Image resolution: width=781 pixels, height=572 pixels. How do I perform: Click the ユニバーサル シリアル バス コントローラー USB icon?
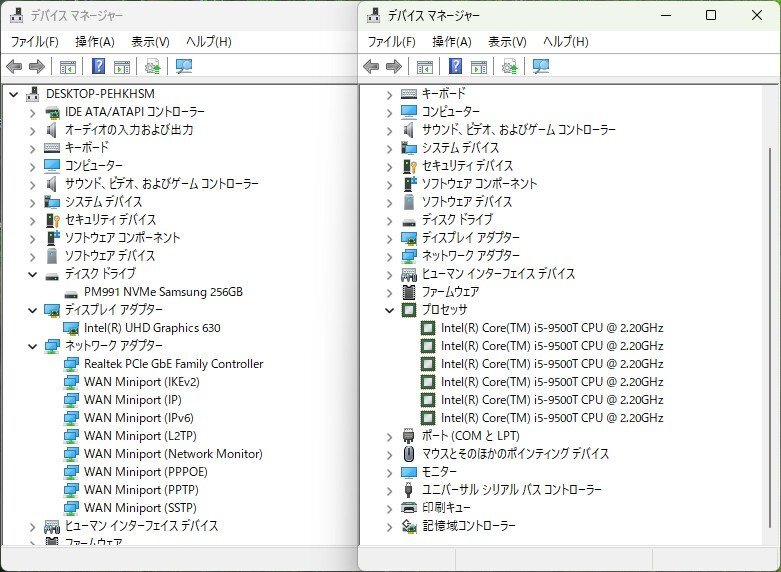click(408, 490)
